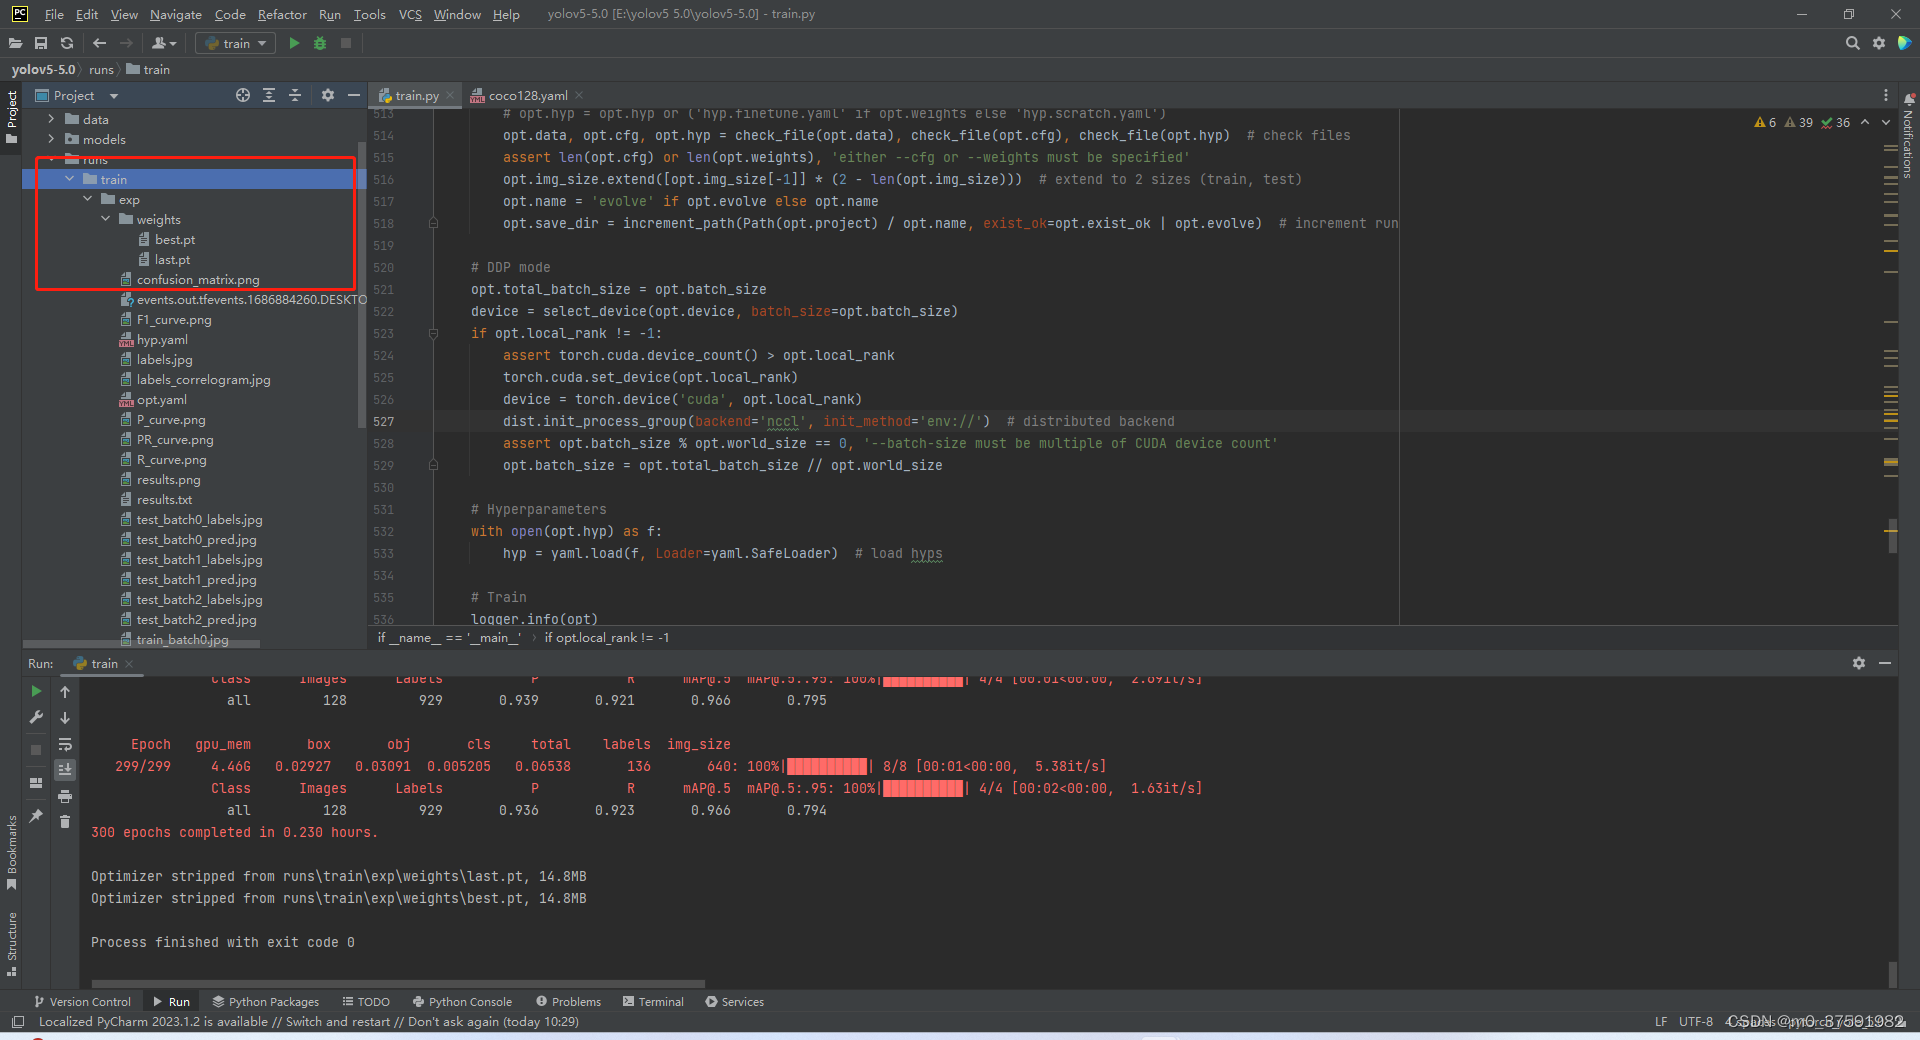Navigate back with the left arrow
The height and width of the screenshot is (1040, 1920).
(x=99, y=43)
